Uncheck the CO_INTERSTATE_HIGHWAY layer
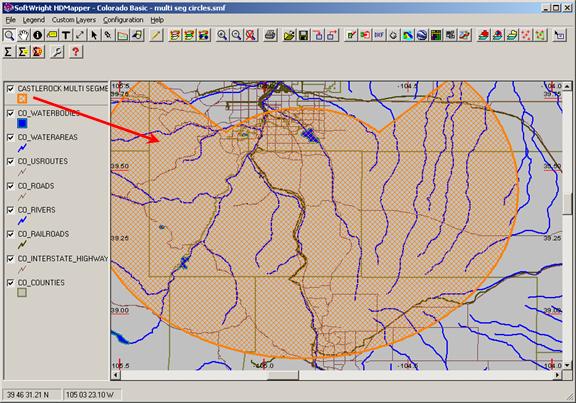Screen dimensions: 576x403 pos(10,259)
